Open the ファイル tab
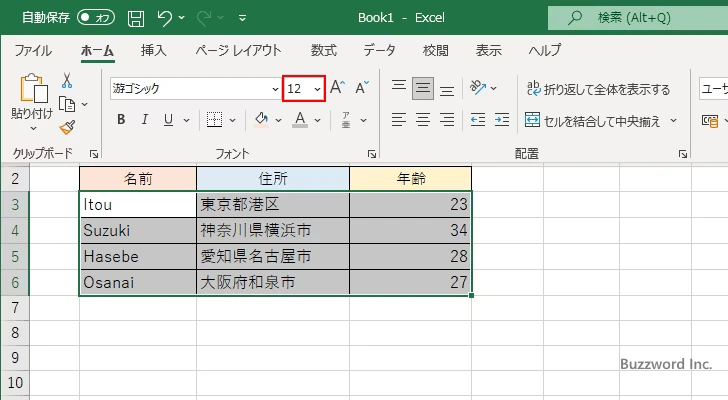Screen dimensions: 728x400 (x=33, y=50)
